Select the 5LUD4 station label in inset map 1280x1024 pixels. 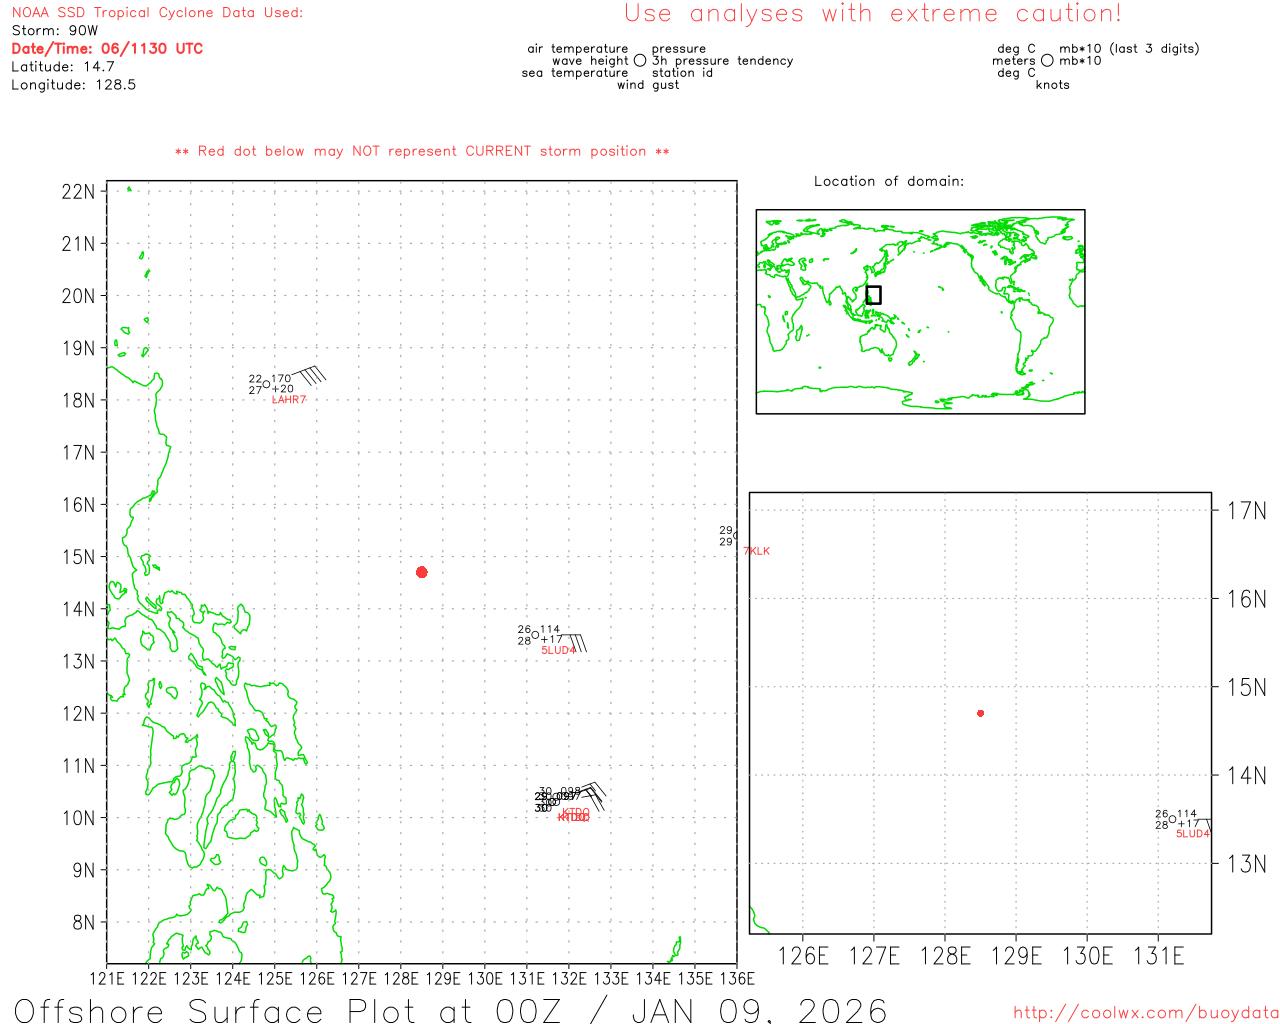click(1192, 834)
